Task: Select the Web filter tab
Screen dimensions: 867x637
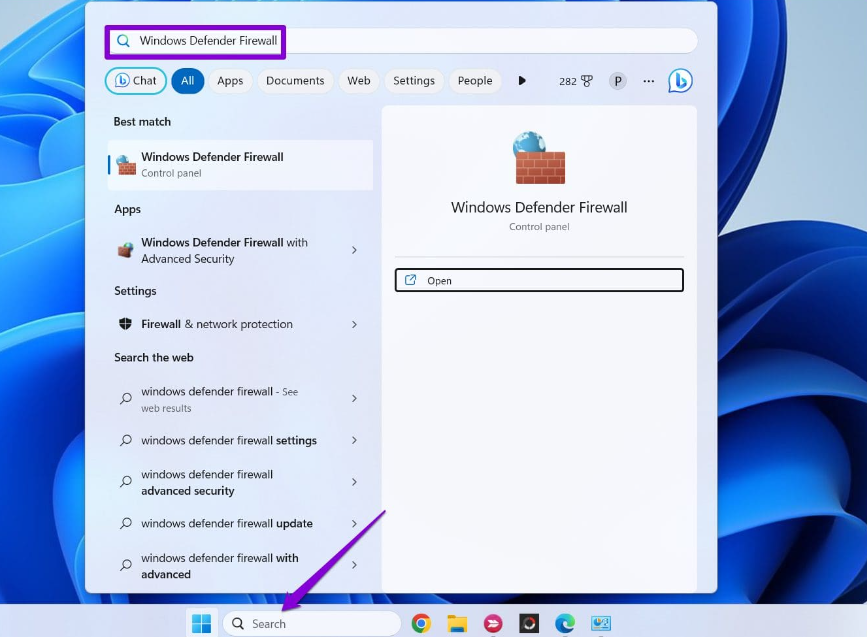Action: [x=359, y=81]
